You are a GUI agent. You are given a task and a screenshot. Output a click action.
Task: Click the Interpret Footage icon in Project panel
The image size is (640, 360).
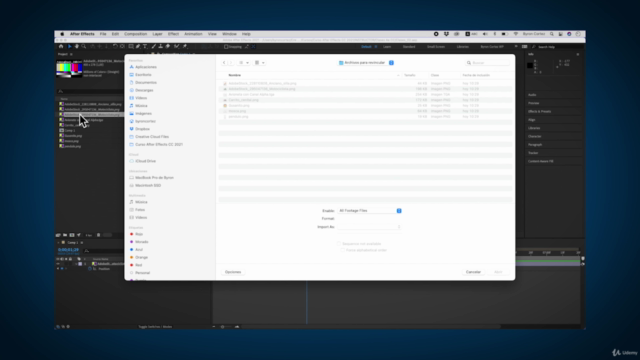click(58, 235)
